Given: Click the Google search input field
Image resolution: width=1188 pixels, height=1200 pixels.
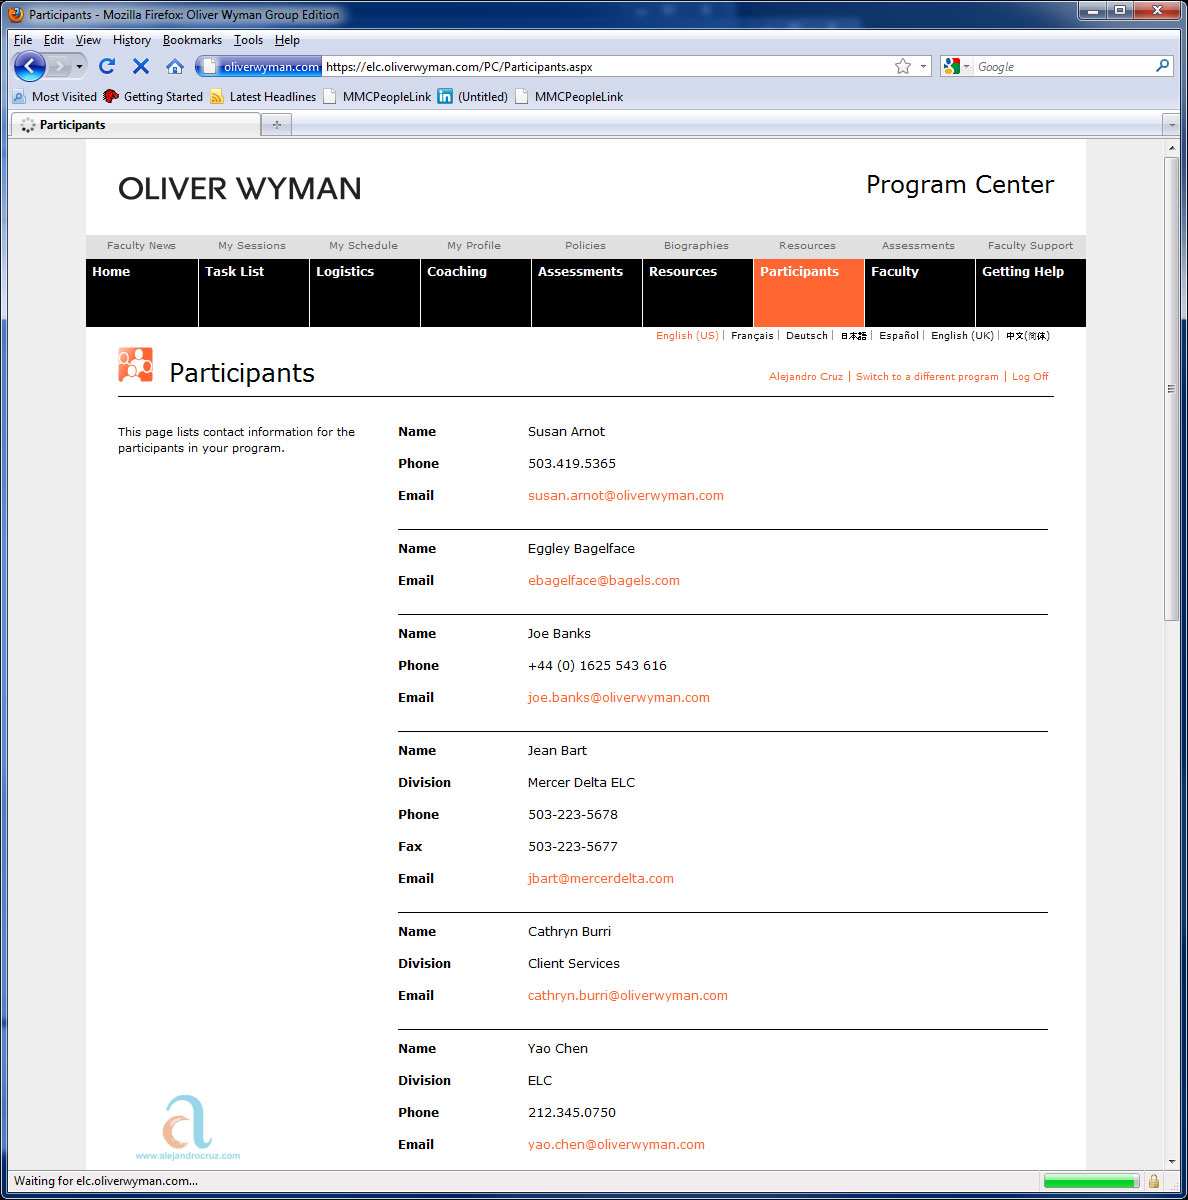Looking at the screenshot, I should (1063, 67).
